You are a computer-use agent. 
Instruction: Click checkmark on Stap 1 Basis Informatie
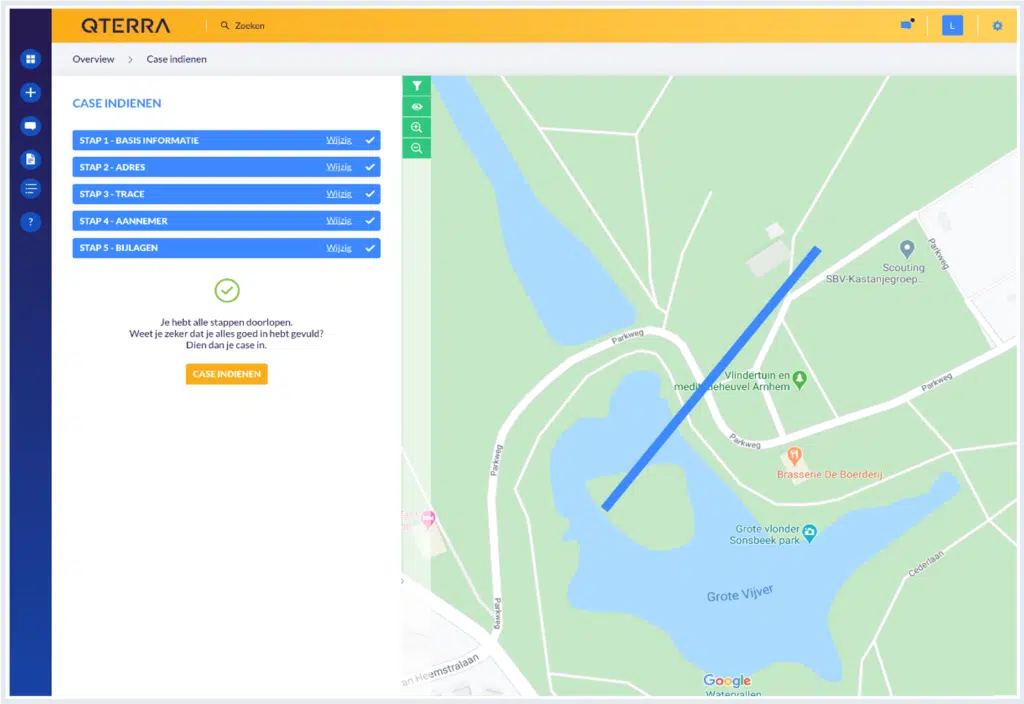click(370, 140)
